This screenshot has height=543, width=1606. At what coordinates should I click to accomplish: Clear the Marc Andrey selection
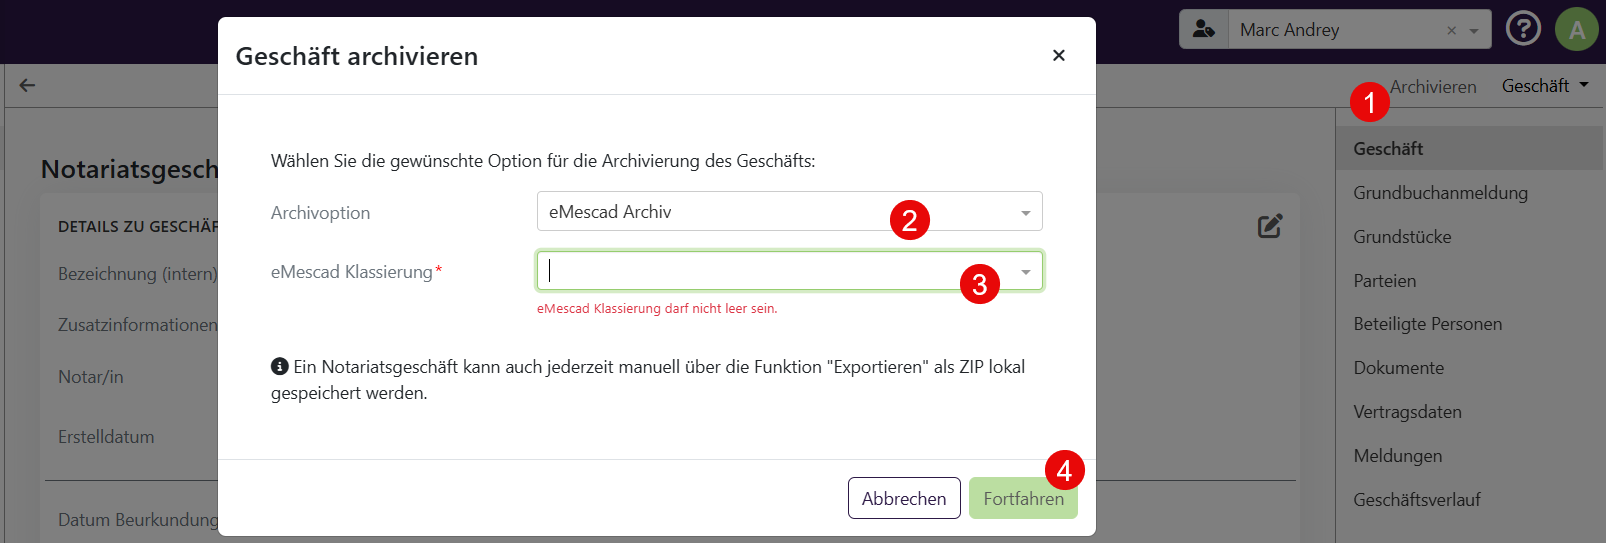click(1451, 31)
